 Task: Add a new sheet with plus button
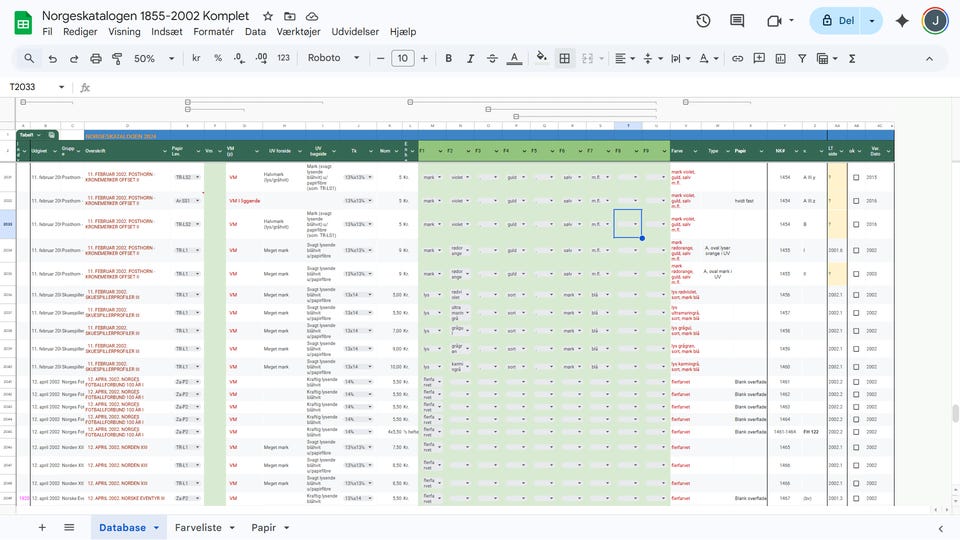tap(42, 527)
